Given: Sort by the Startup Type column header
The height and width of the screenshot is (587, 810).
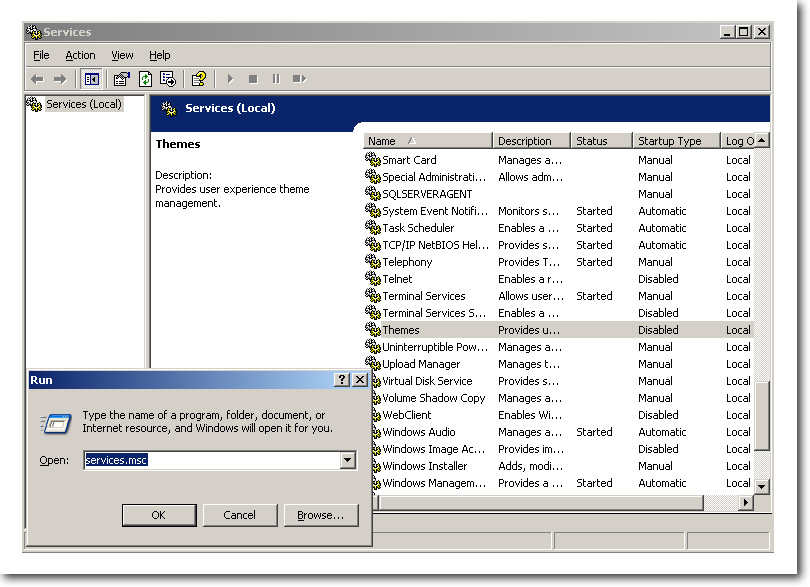Looking at the screenshot, I should tap(677, 141).
